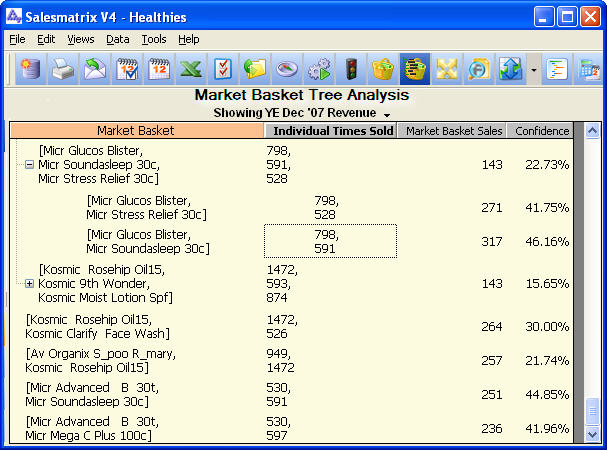Image resolution: width=607 pixels, height=450 pixels.
Task: Export to Excel using the green X icon
Action: (x=191, y=69)
